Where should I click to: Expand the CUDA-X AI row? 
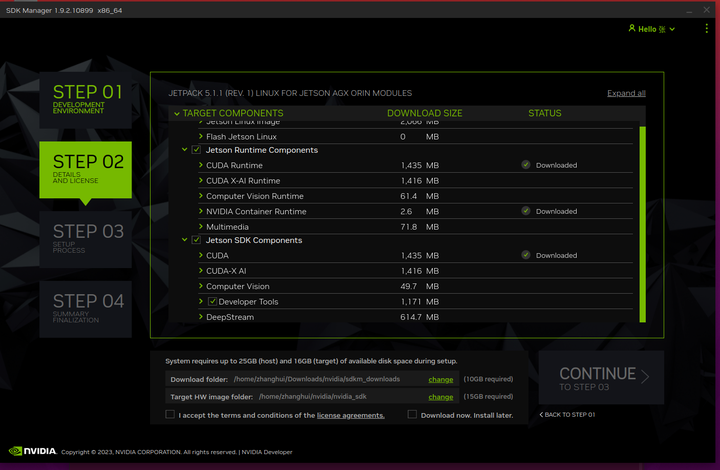click(201, 270)
